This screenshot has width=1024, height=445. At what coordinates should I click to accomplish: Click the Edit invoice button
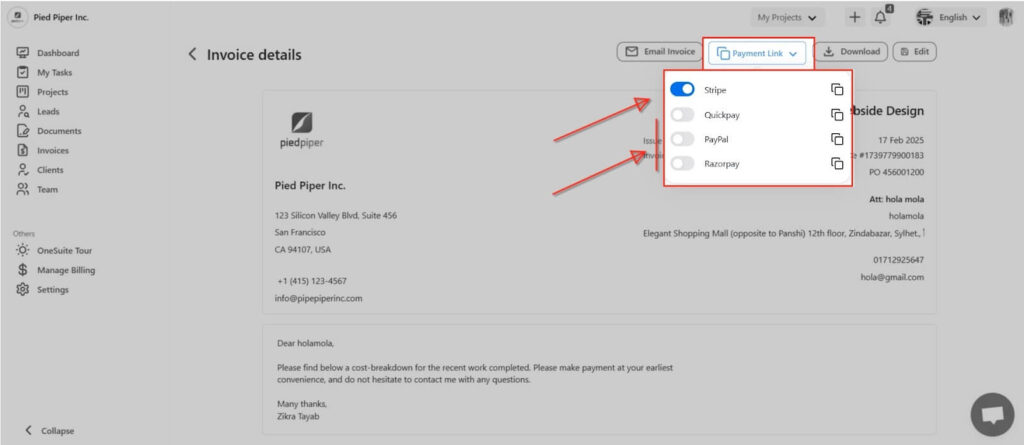click(914, 52)
